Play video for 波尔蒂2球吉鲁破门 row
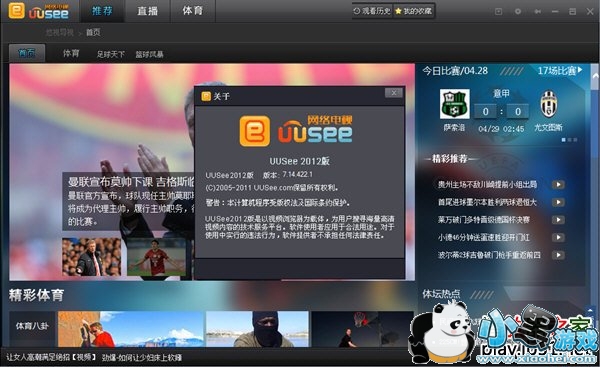 [558, 255]
